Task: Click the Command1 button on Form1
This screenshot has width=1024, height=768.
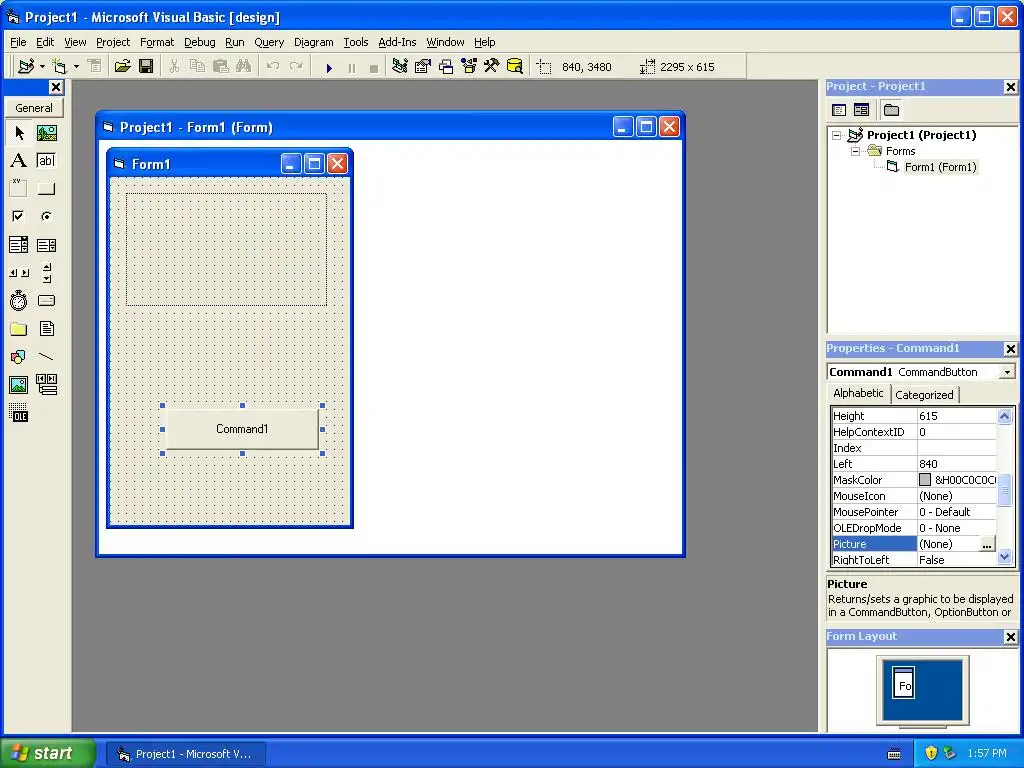Action: [242, 429]
